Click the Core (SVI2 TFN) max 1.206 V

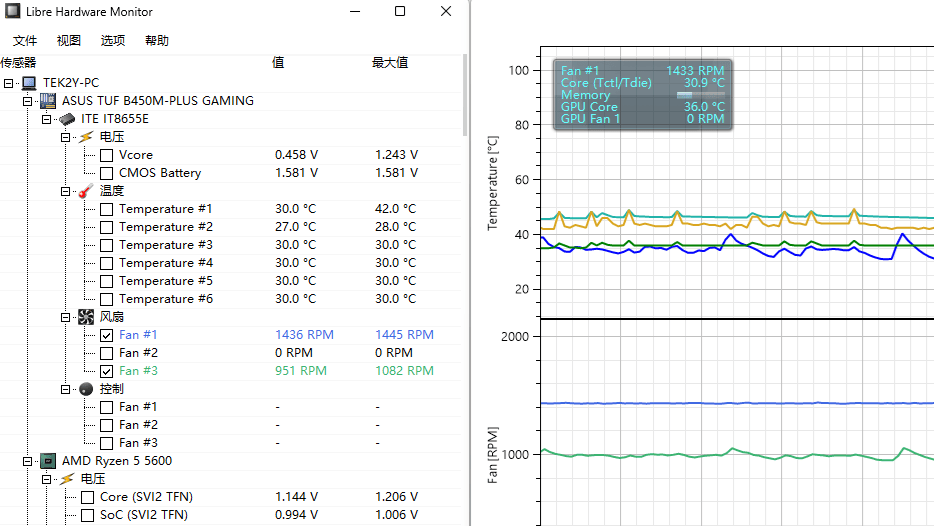coord(397,497)
